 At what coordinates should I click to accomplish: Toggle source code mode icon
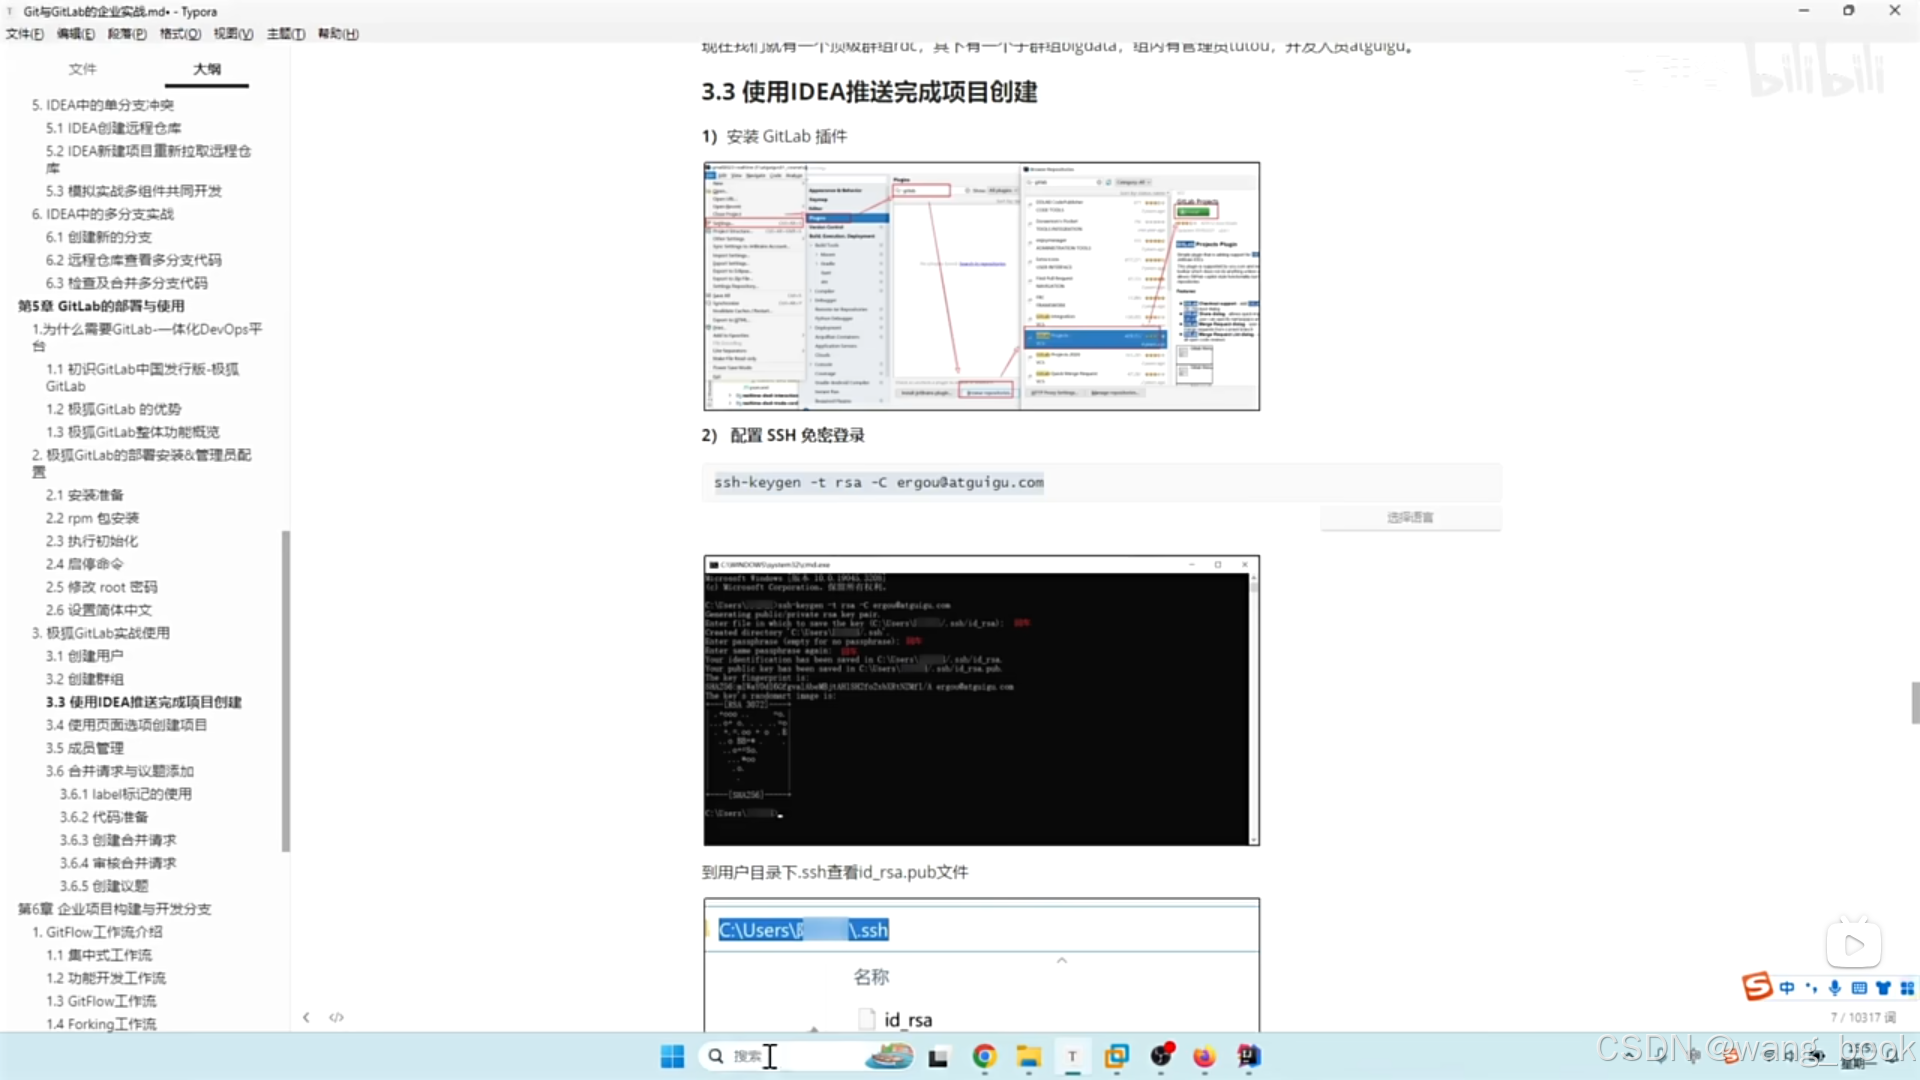(x=336, y=1017)
